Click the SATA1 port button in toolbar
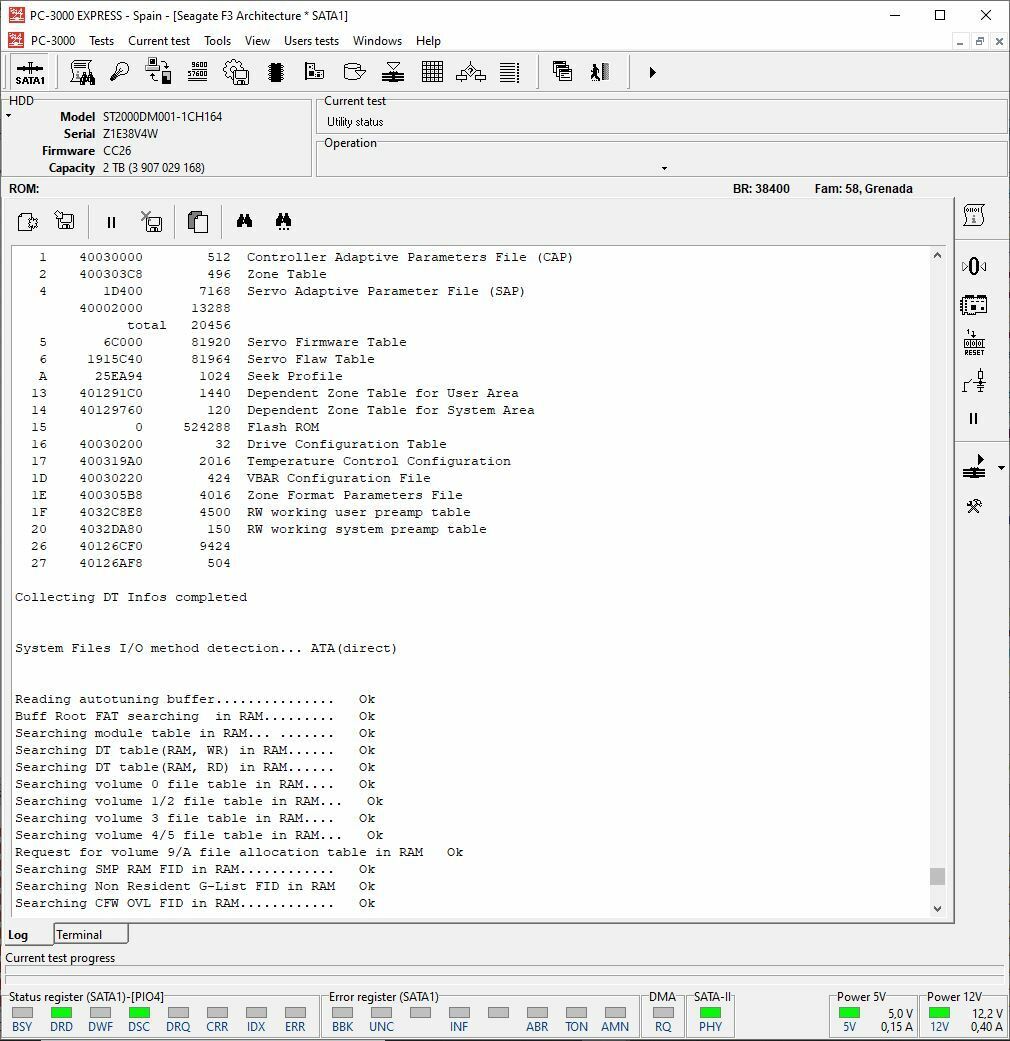The image size is (1010, 1041). point(30,72)
